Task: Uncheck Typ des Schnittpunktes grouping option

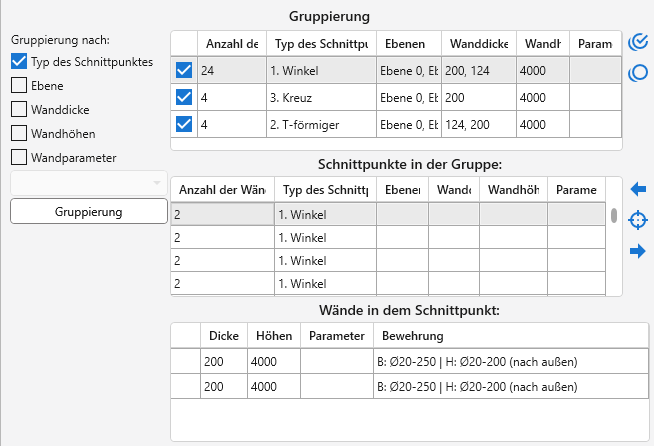Action: (x=19, y=61)
